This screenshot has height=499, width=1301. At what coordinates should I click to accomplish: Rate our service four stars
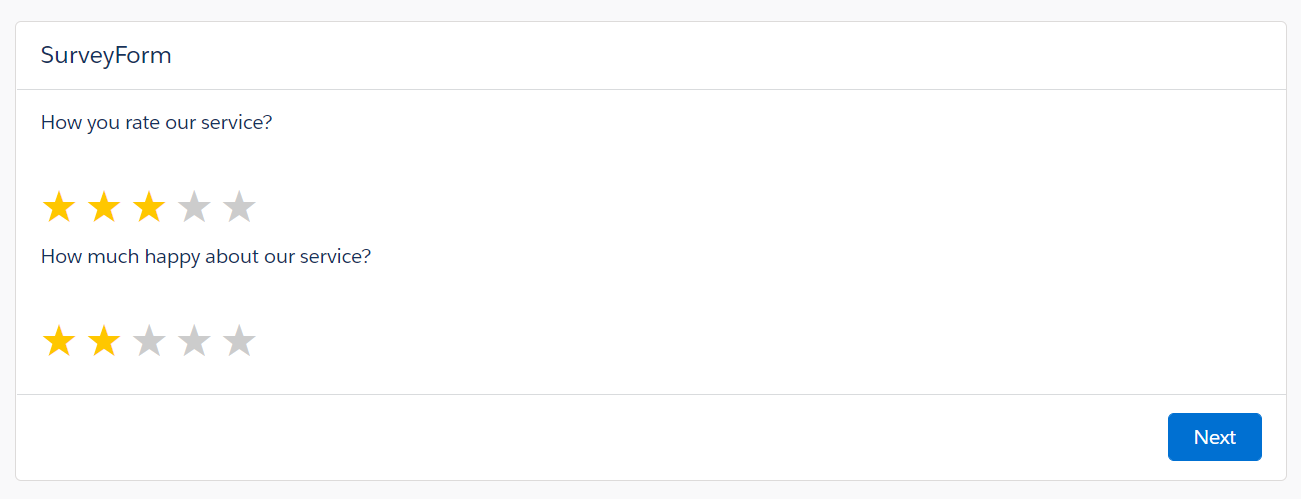pyautogui.click(x=194, y=208)
